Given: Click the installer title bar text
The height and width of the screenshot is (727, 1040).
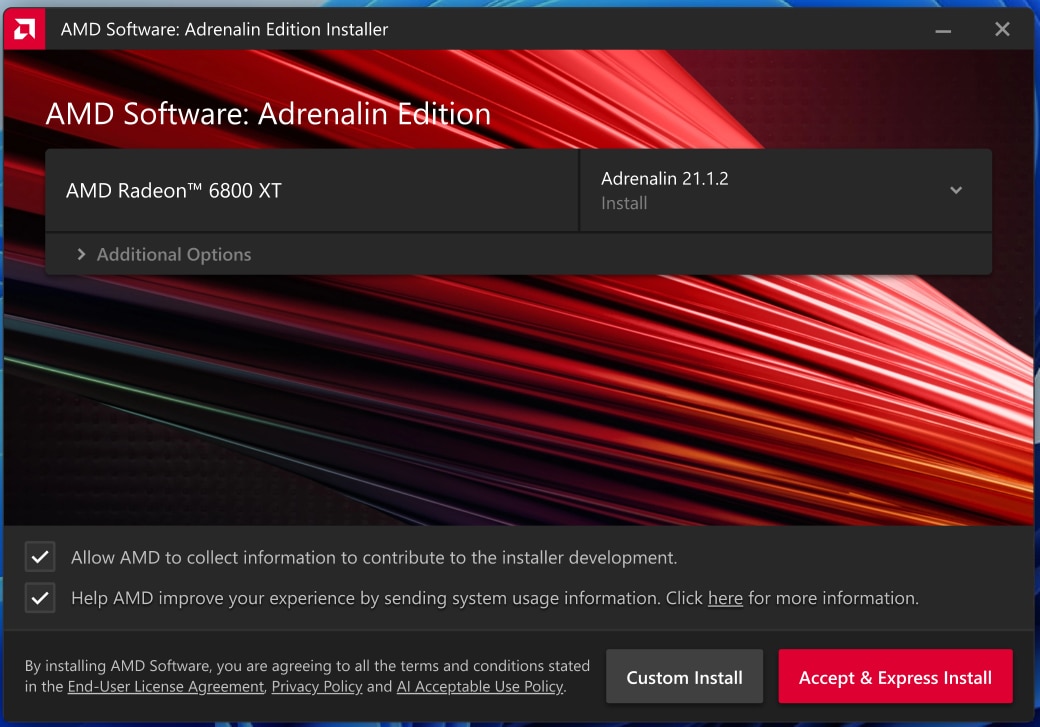Looking at the screenshot, I should pyautogui.click(x=224, y=30).
